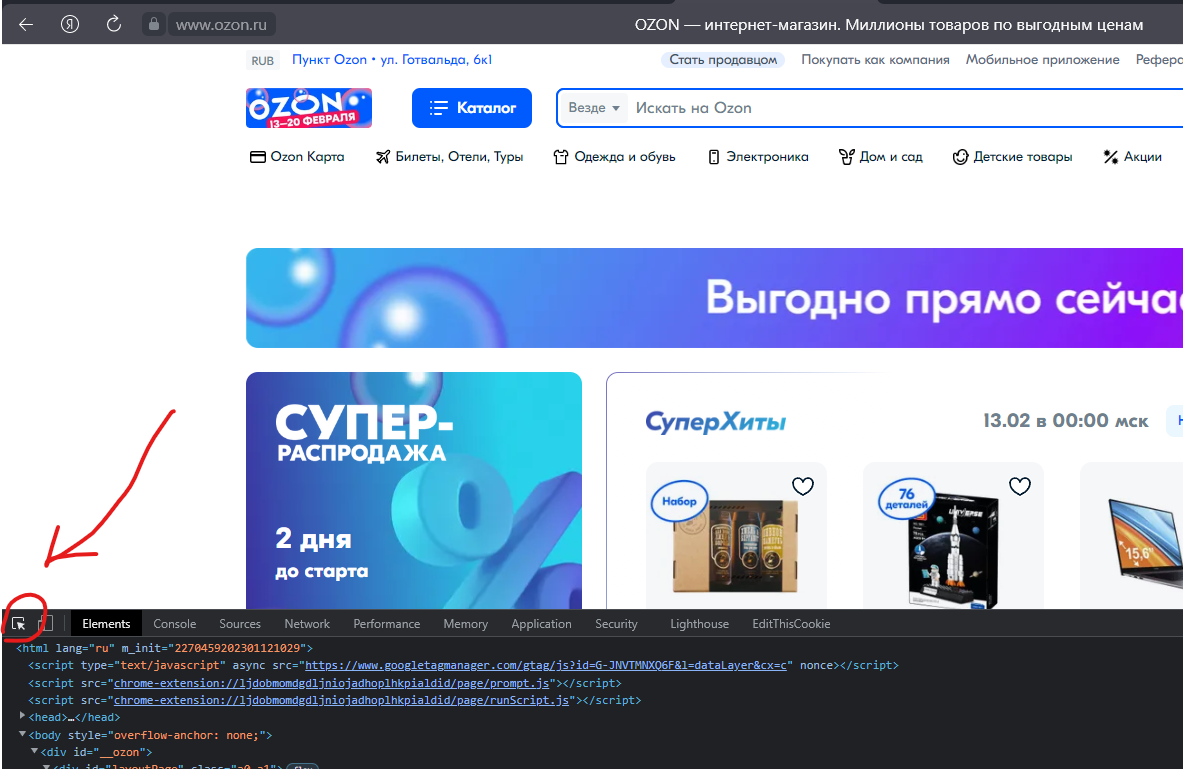Viewport: 1183px width, 769px height.
Task: Add the Набор product to favorites
Action: pos(803,487)
